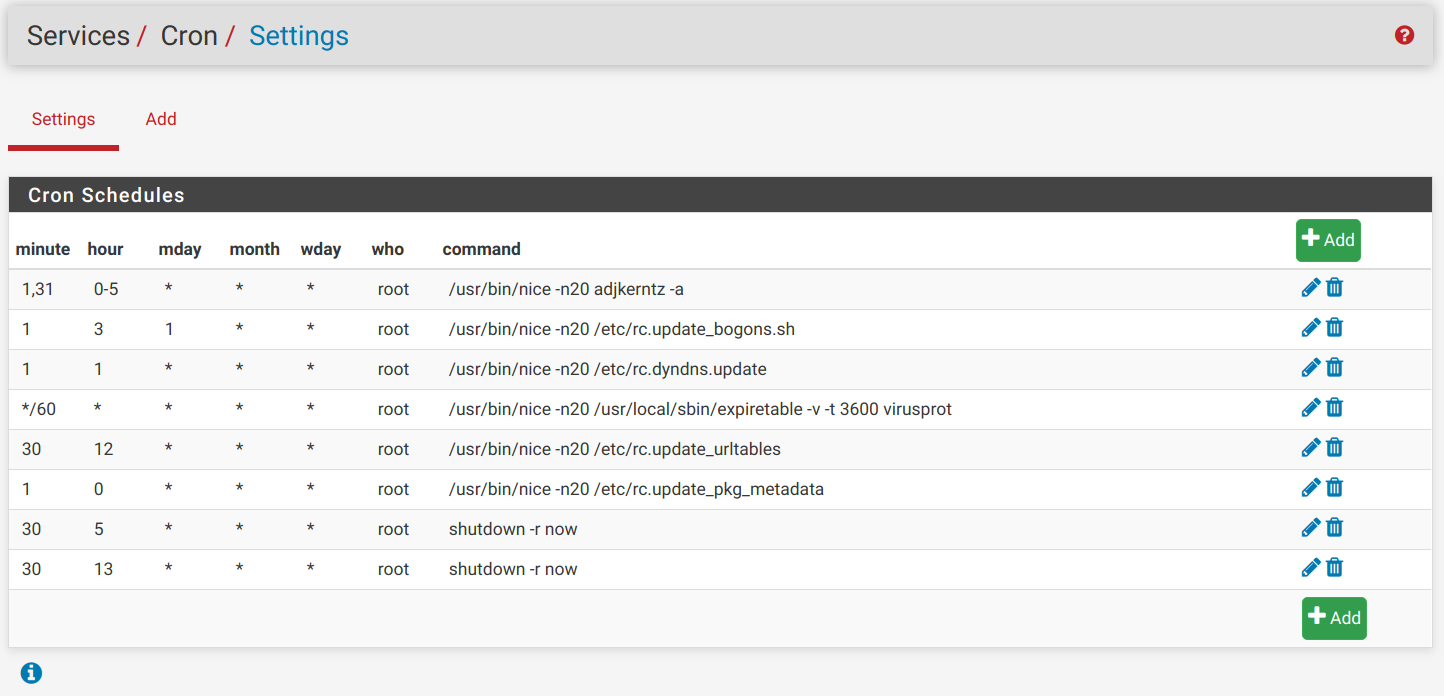Delete the rc.dyndns.update cron job
This screenshot has height=696, width=1444.
1335,368
